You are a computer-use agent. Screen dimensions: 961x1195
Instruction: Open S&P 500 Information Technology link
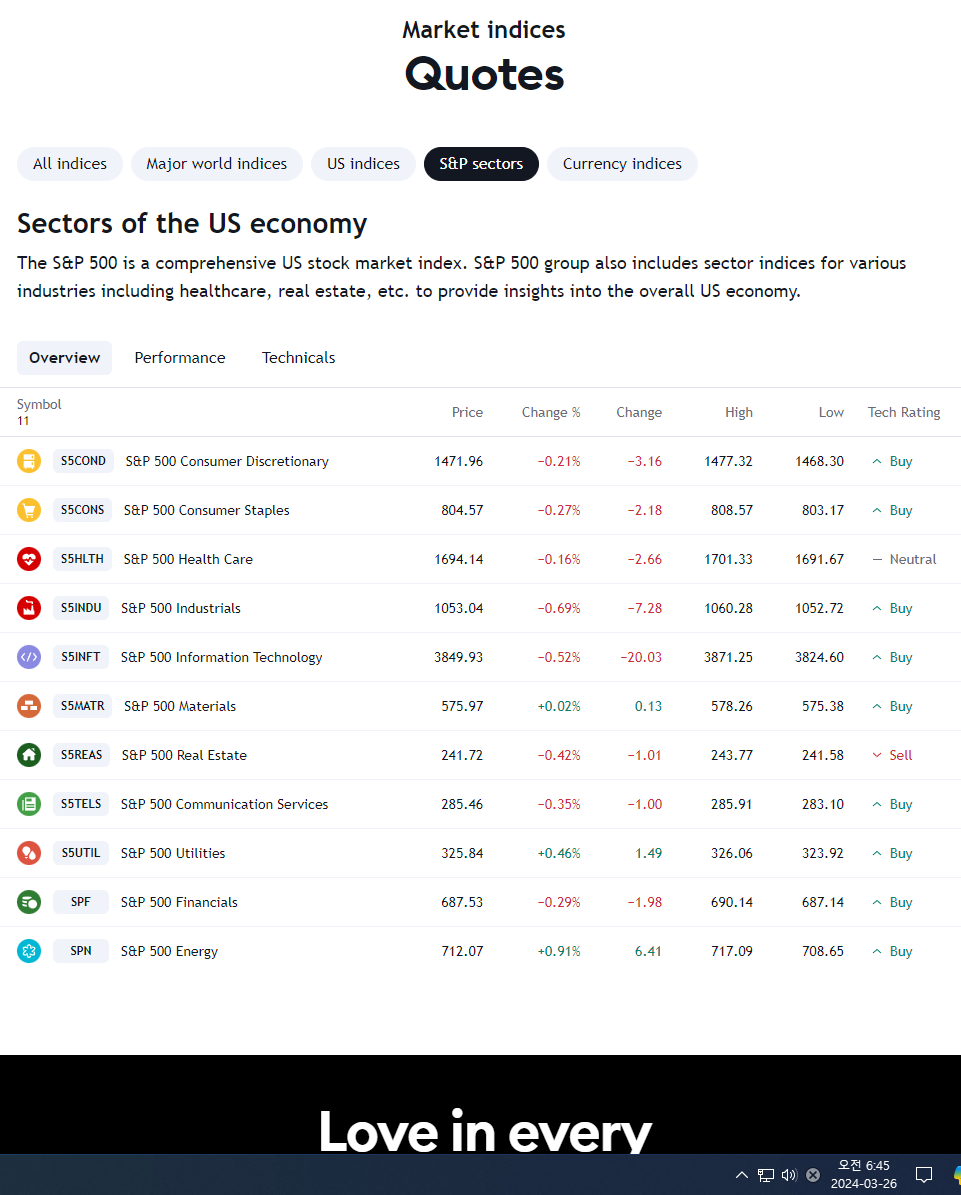221,657
